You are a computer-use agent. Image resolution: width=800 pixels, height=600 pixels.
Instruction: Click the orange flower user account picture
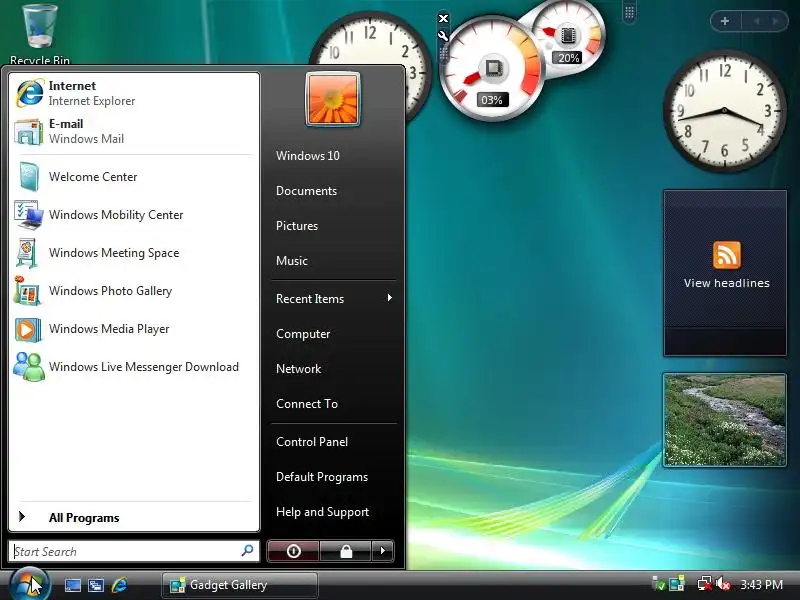coord(333,99)
